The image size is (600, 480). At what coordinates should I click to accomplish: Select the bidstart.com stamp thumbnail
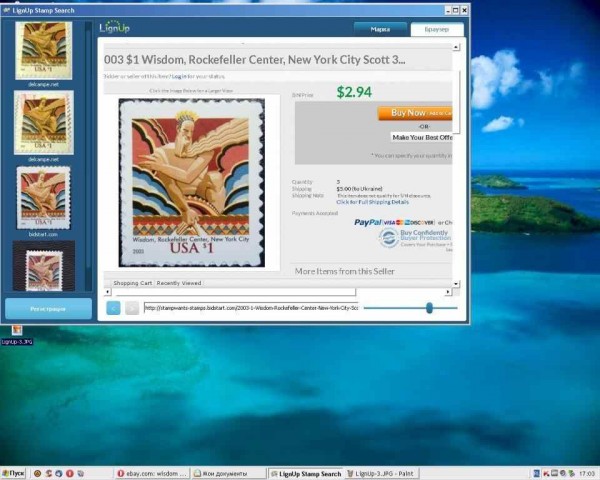click(x=43, y=198)
